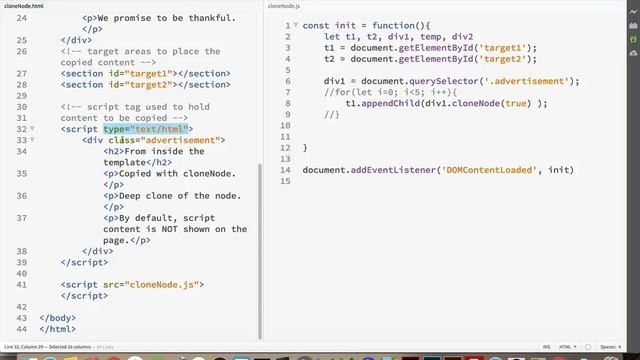The height and width of the screenshot is (360, 640).
Task: Click the green extension icon in the right toolbar
Action: (633, 39)
